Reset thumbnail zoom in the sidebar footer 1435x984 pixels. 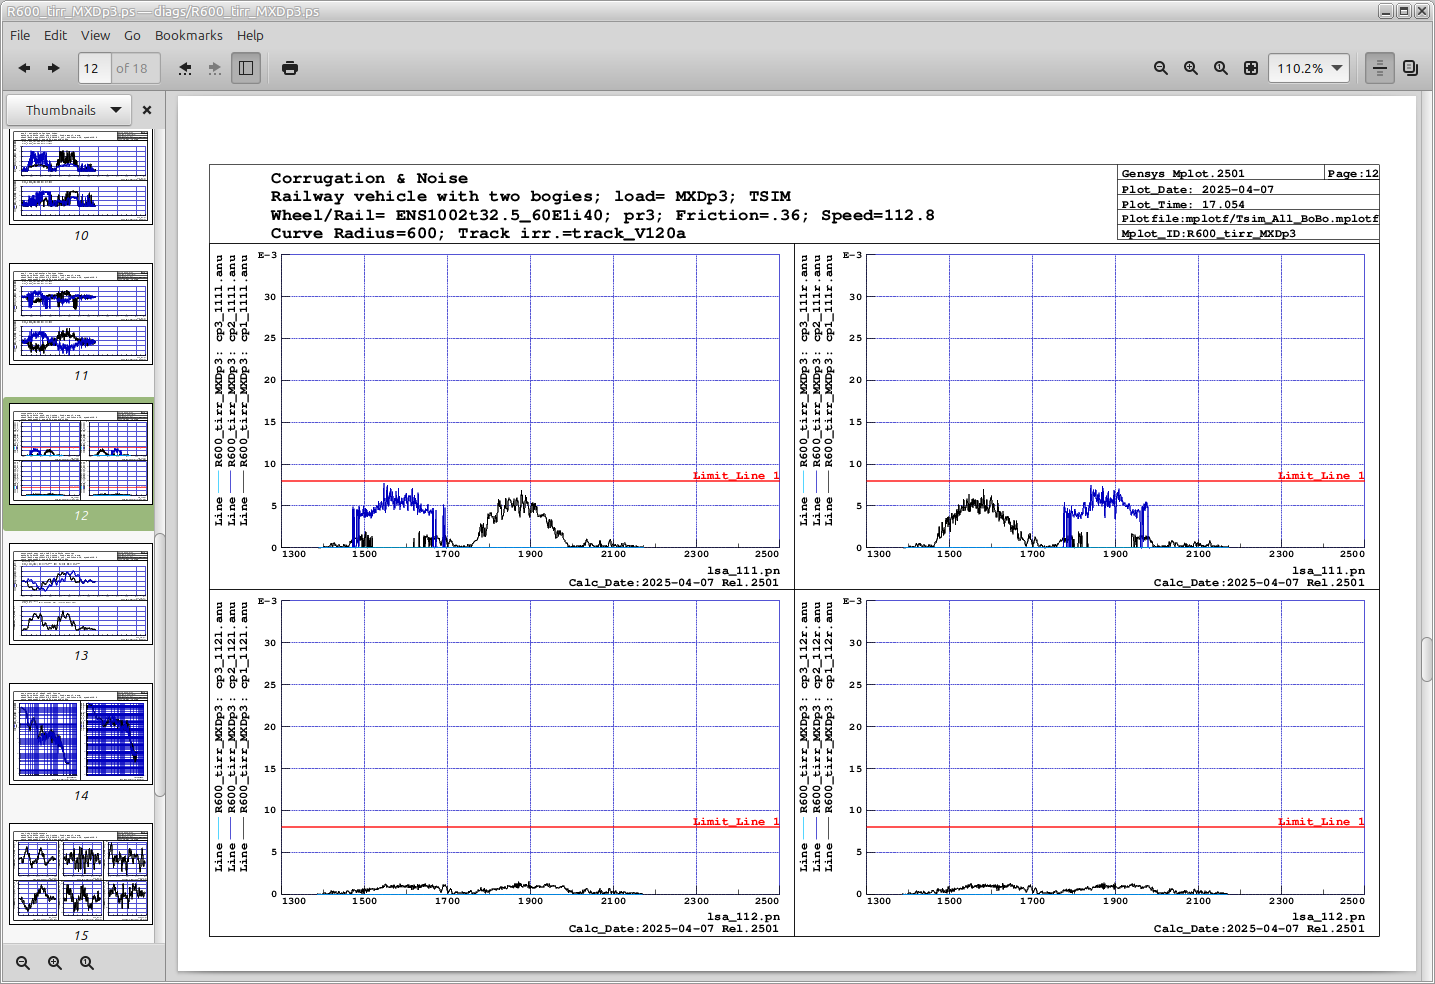[x=87, y=963]
